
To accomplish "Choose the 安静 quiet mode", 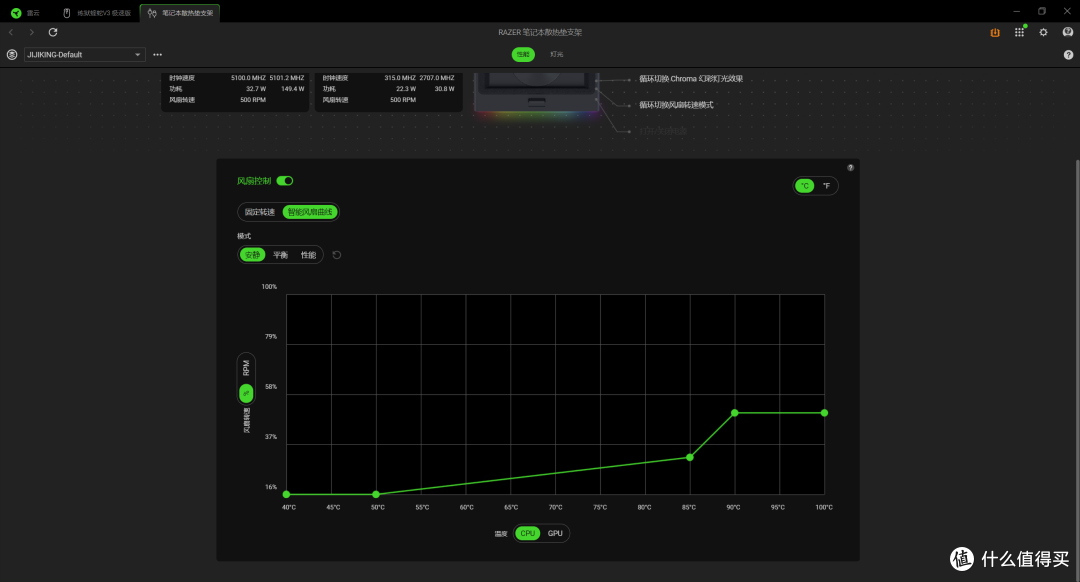I will [253, 255].
